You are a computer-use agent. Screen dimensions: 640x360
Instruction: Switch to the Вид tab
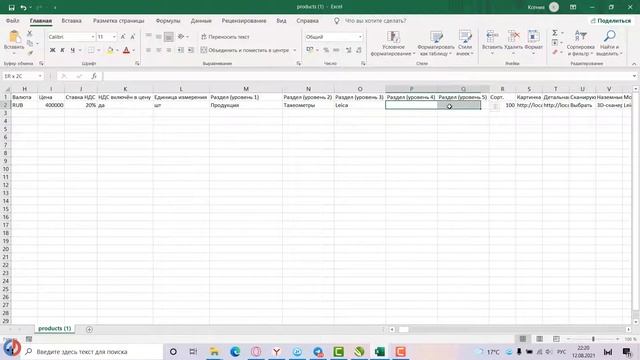pos(281,21)
